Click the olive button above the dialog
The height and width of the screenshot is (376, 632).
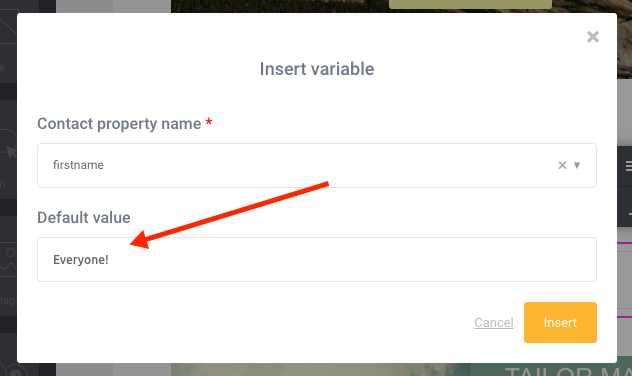pos(470,4)
